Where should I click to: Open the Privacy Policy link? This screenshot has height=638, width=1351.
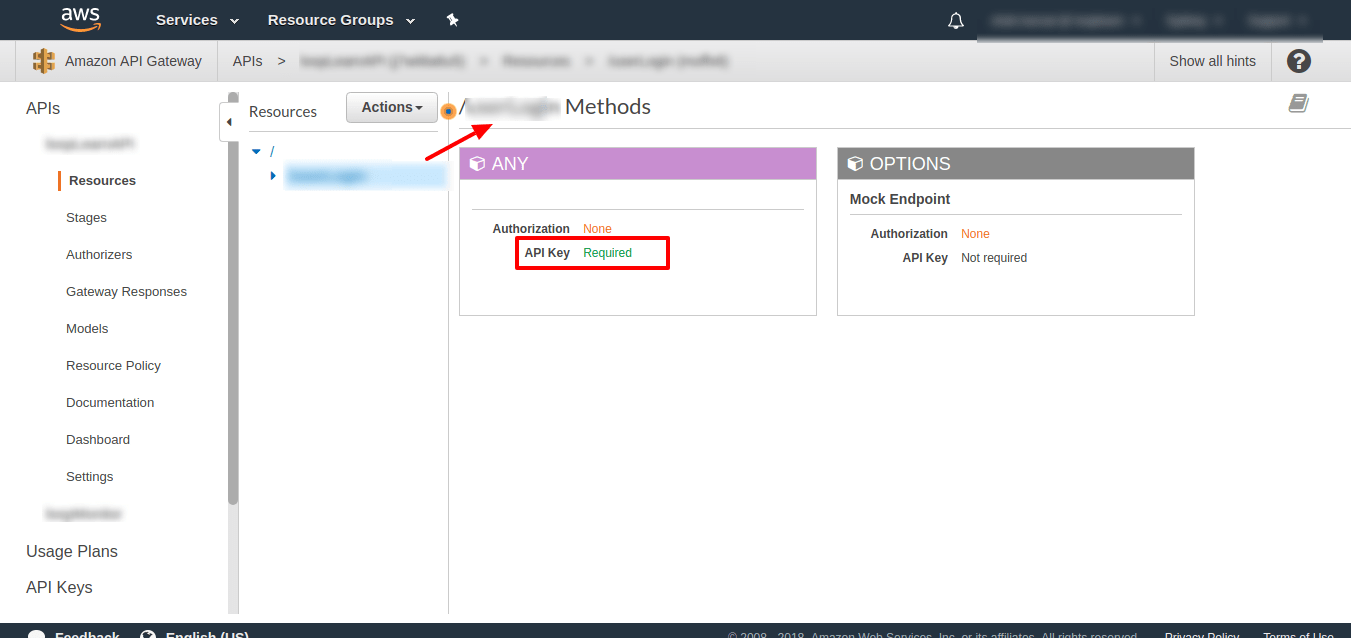[x=1201, y=634]
